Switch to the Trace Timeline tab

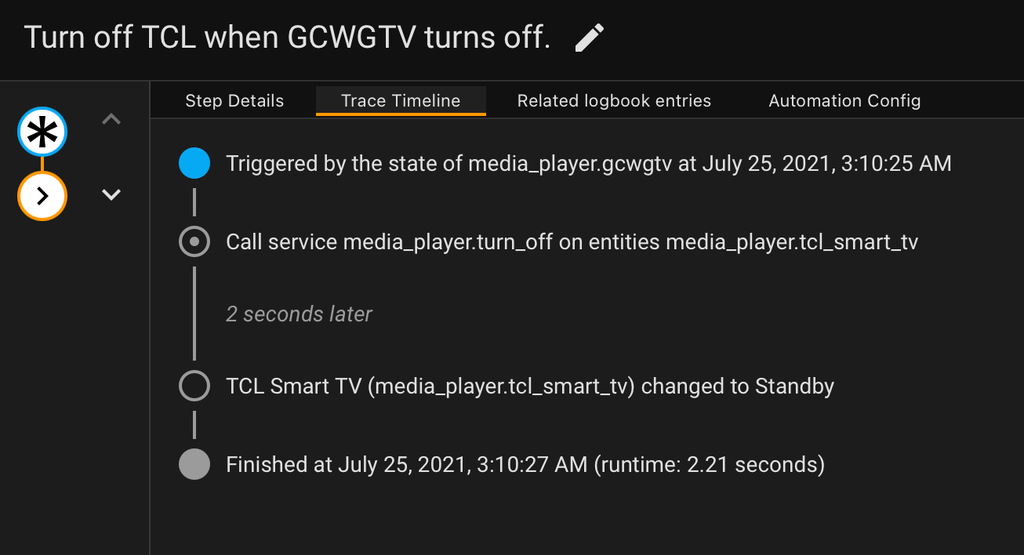pyautogui.click(x=401, y=101)
